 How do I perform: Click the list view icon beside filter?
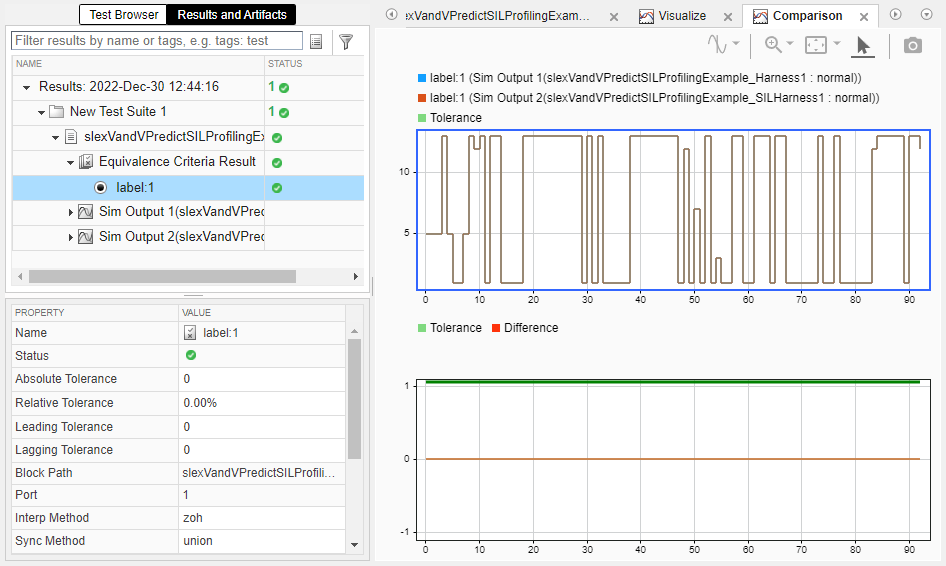point(316,41)
